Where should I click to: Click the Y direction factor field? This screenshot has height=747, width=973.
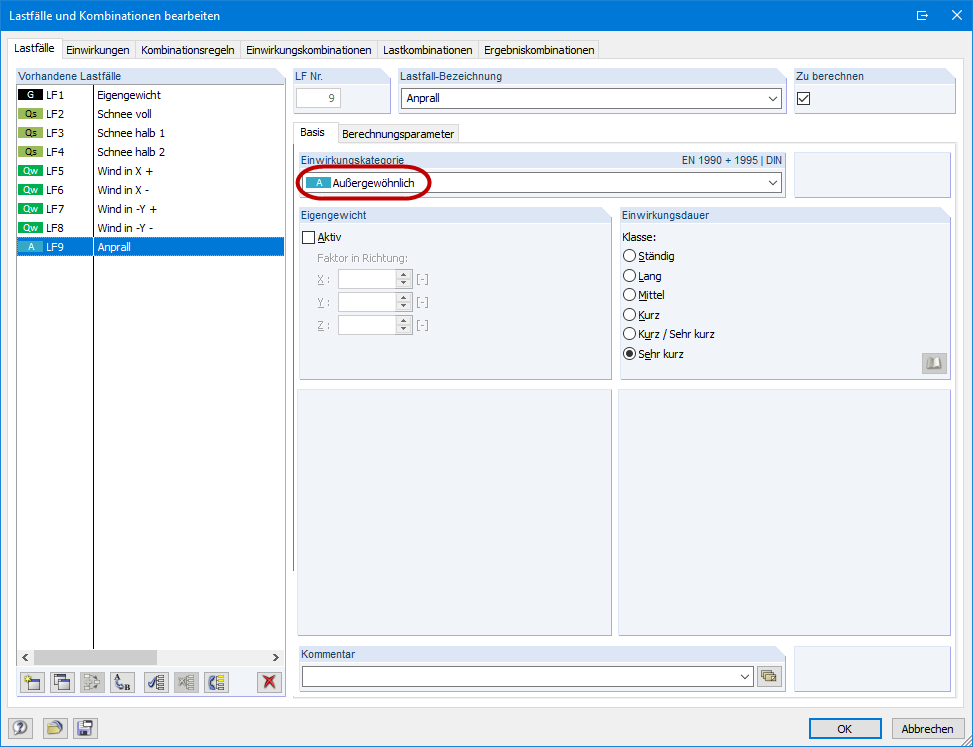[x=367, y=302]
